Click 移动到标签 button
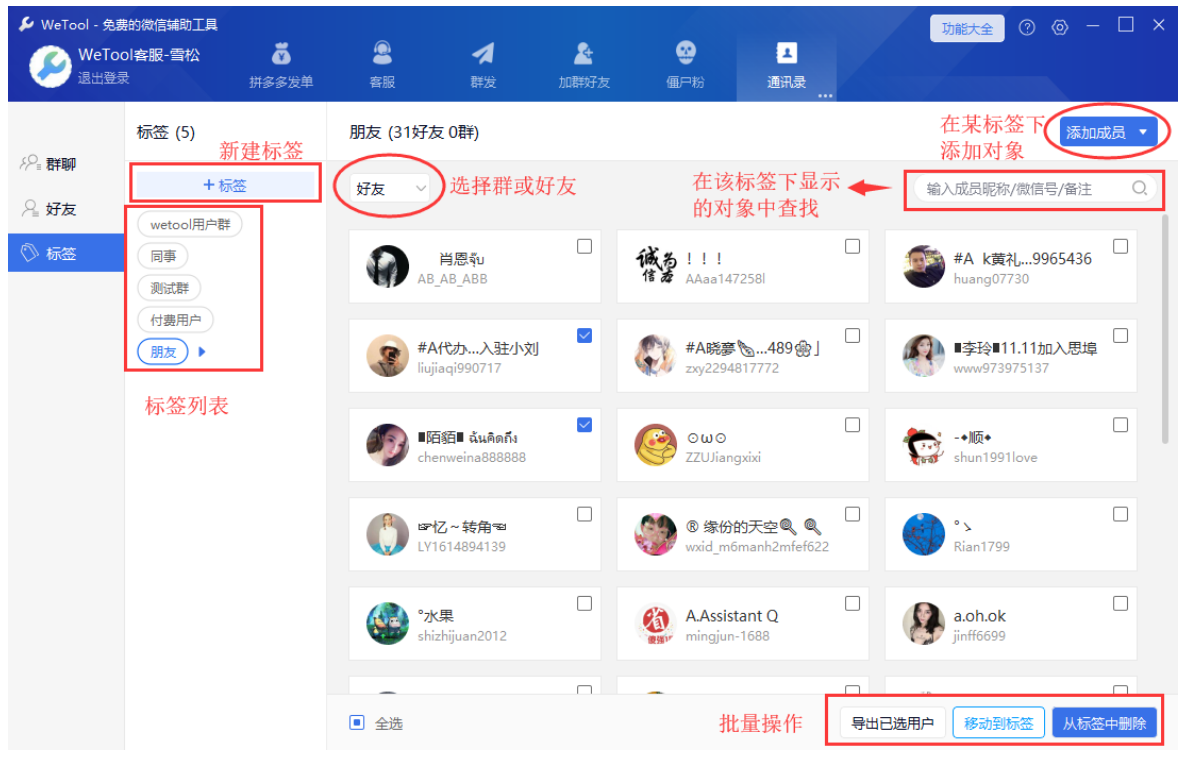The image size is (1203, 781). (x=999, y=723)
